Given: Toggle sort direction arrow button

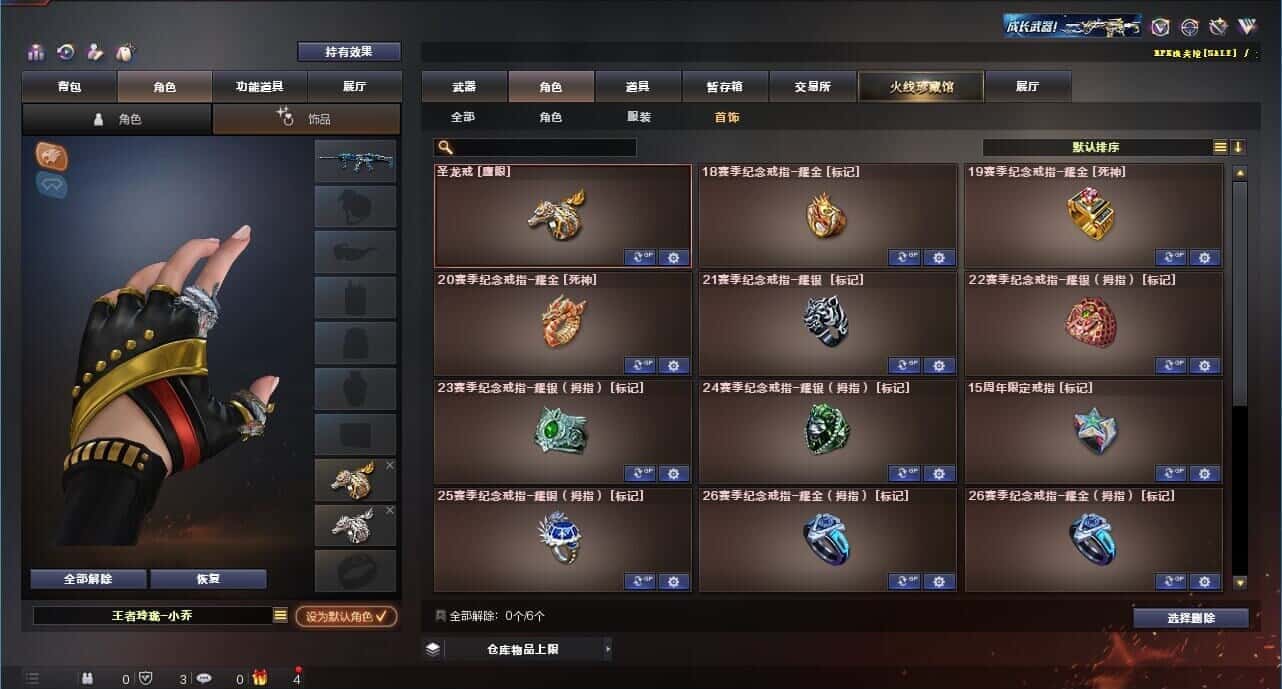Looking at the screenshot, I should click(x=1238, y=147).
